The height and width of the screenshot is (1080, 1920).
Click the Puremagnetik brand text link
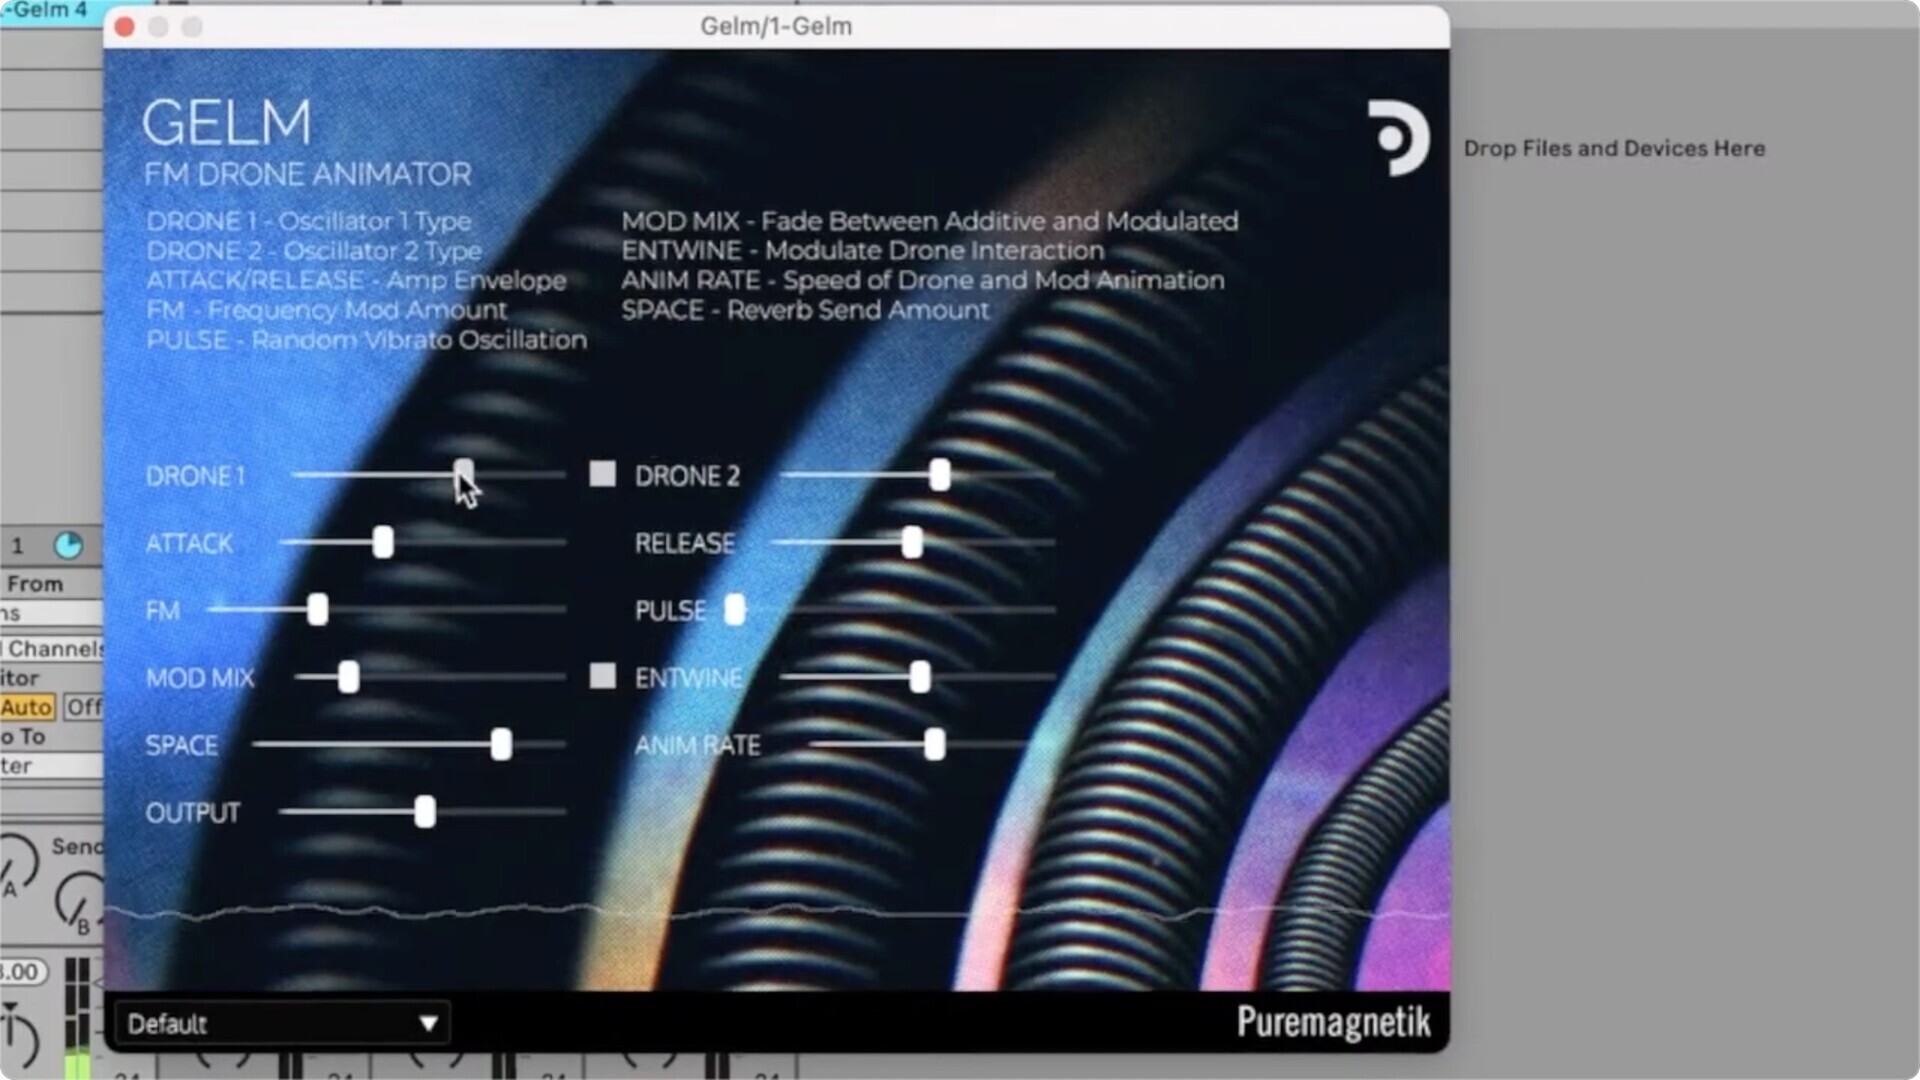tap(1334, 1022)
